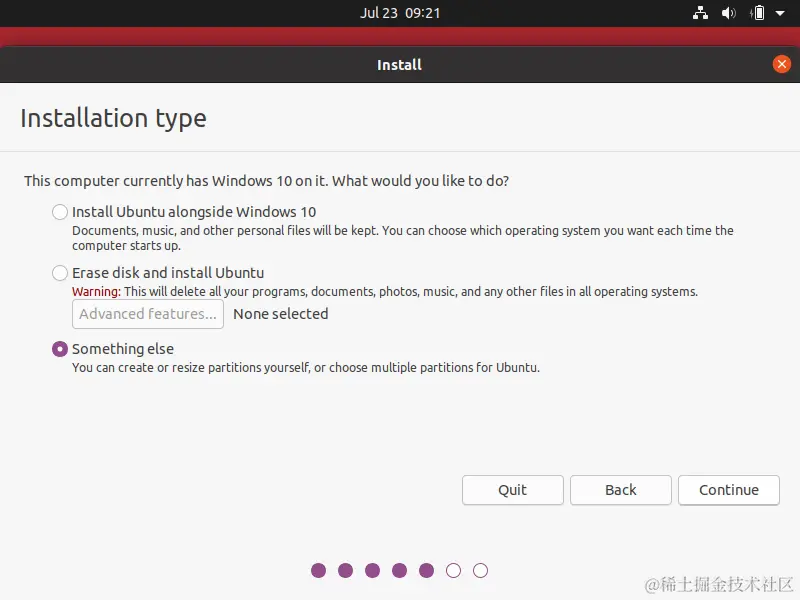Click the None selected text
800x600 pixels.
pos(281,314)
